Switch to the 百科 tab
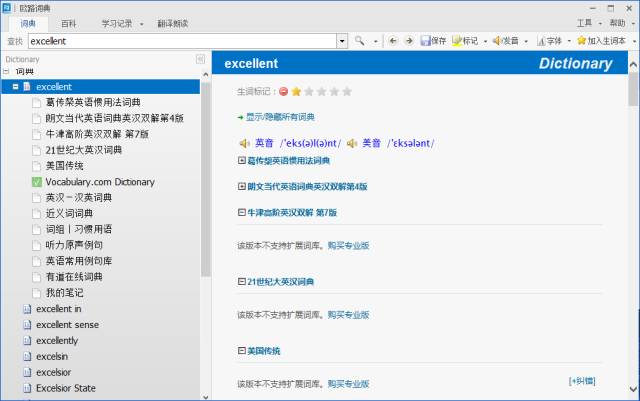Image resolution: width=640 pixels, height=401 pixels. tap(69, 23)
